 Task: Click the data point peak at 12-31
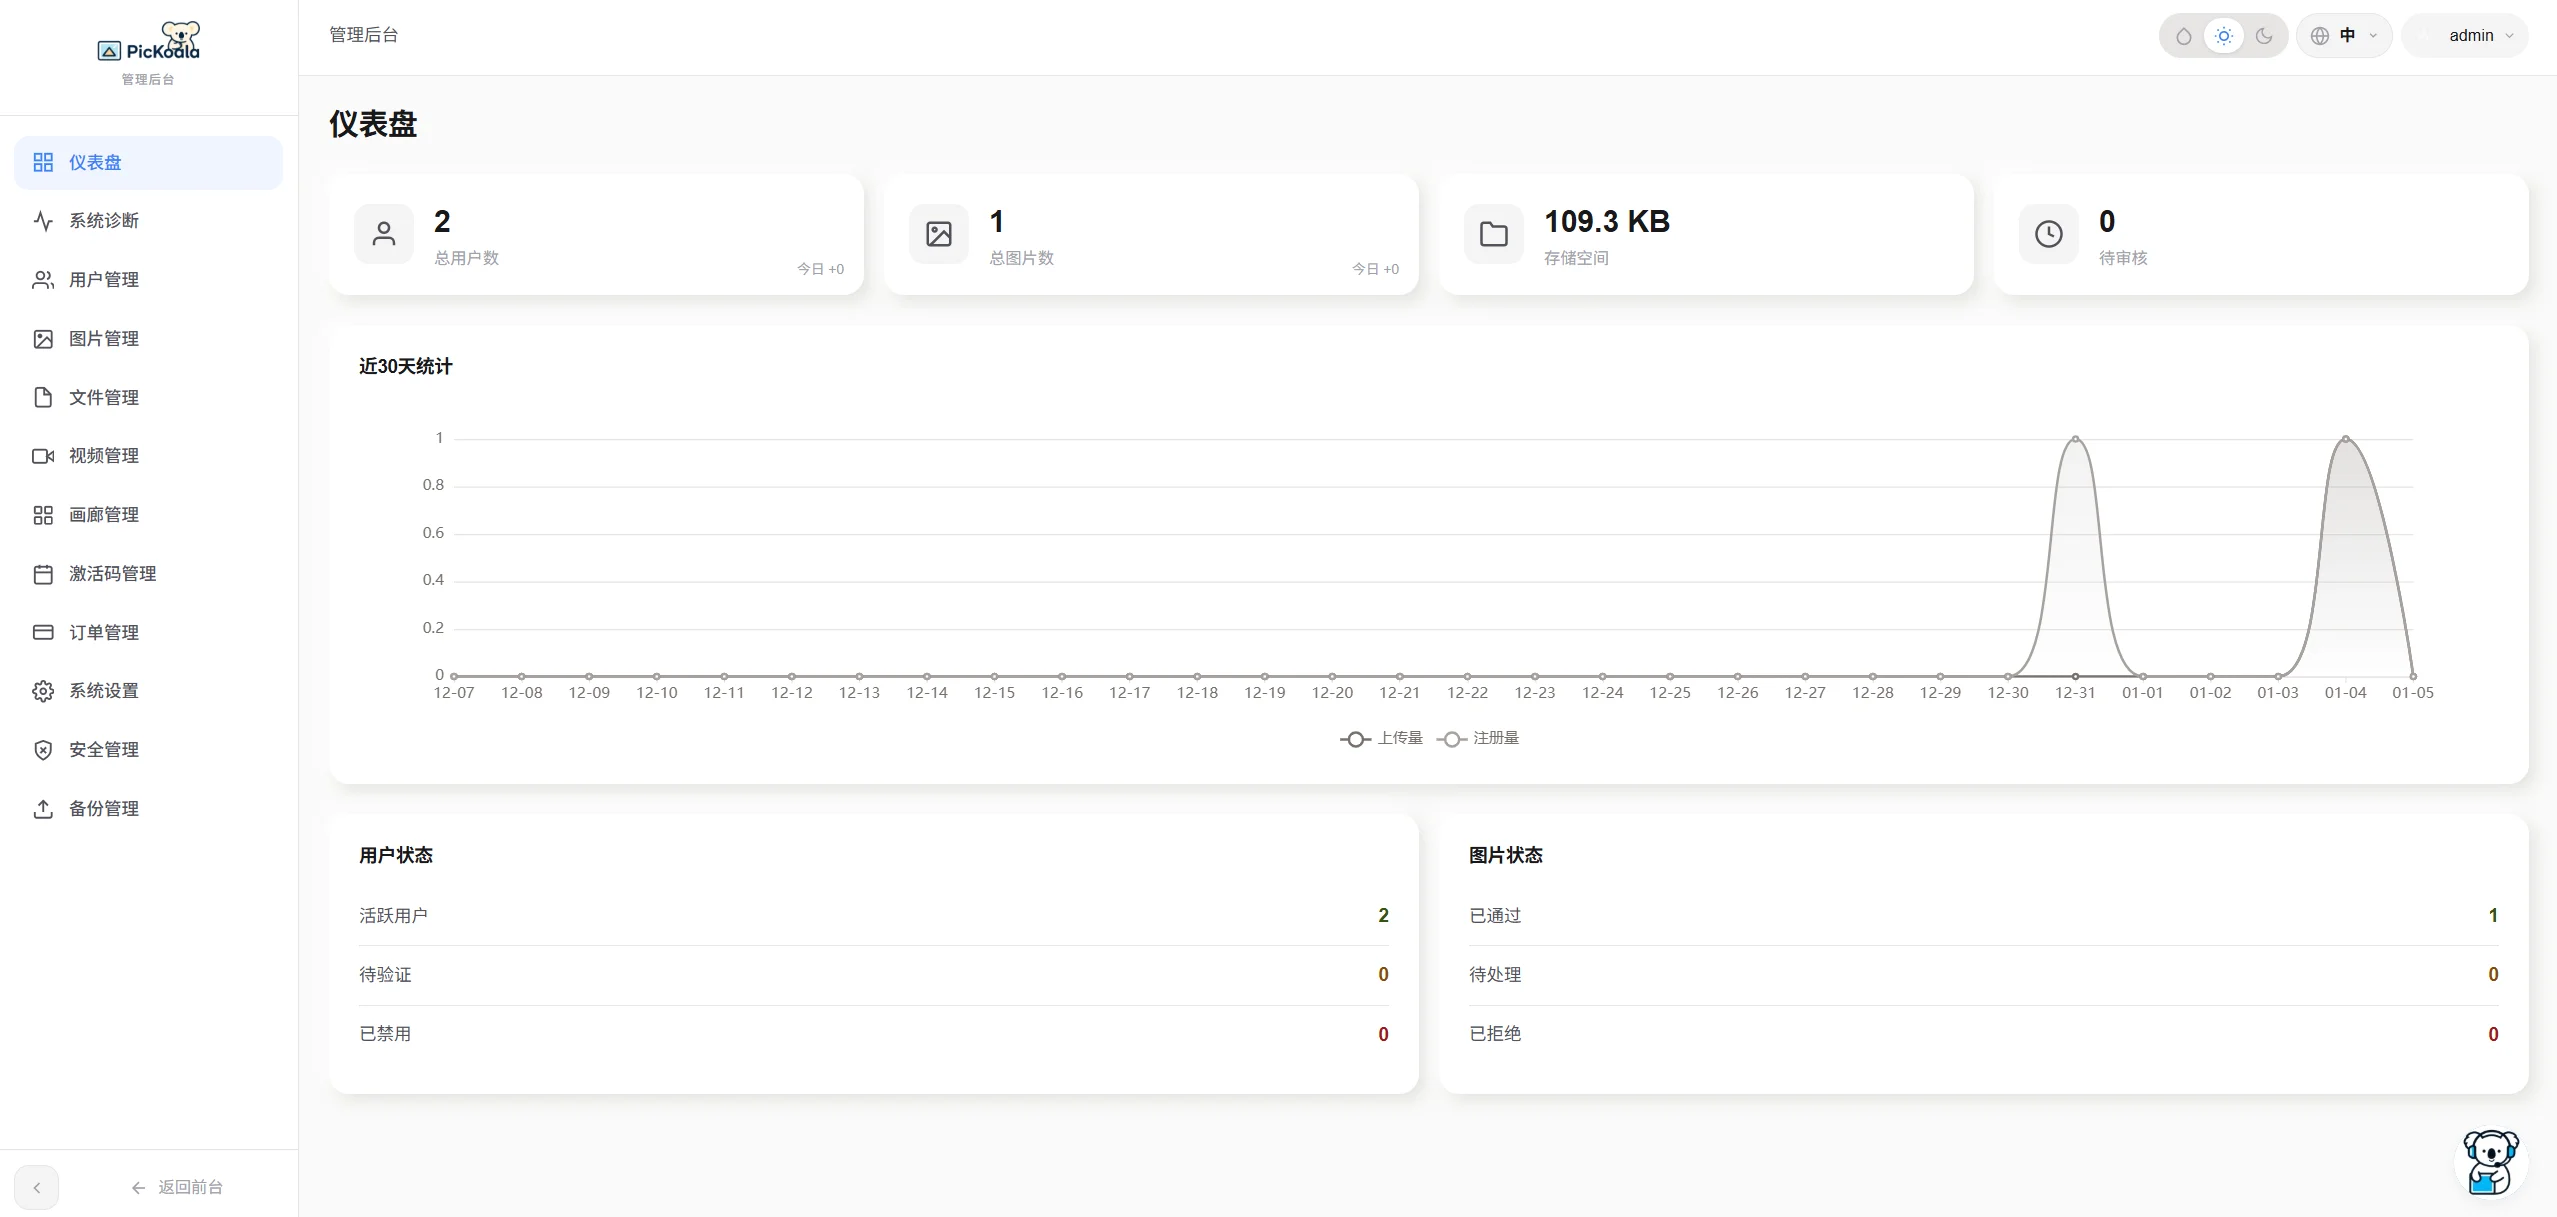pyautogui.click(x=2076, y=437)
